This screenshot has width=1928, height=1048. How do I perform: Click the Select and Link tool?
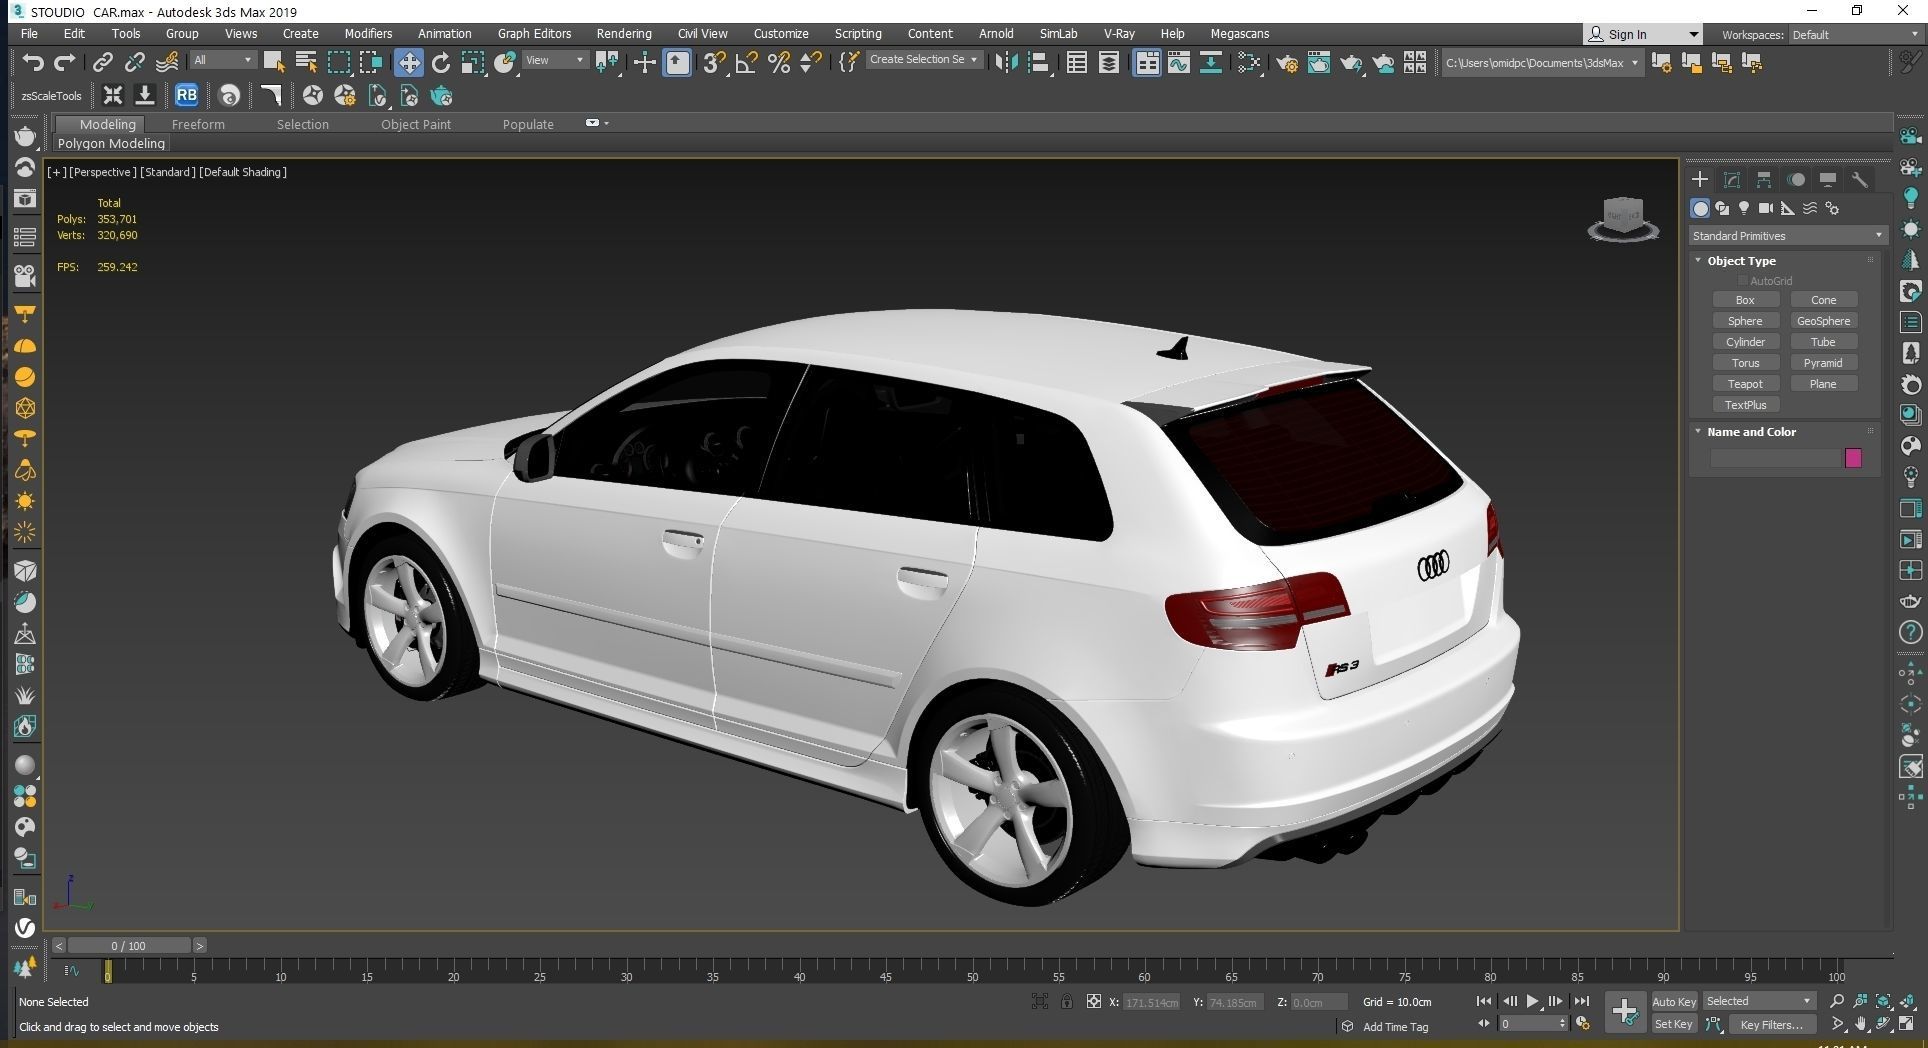102,63
